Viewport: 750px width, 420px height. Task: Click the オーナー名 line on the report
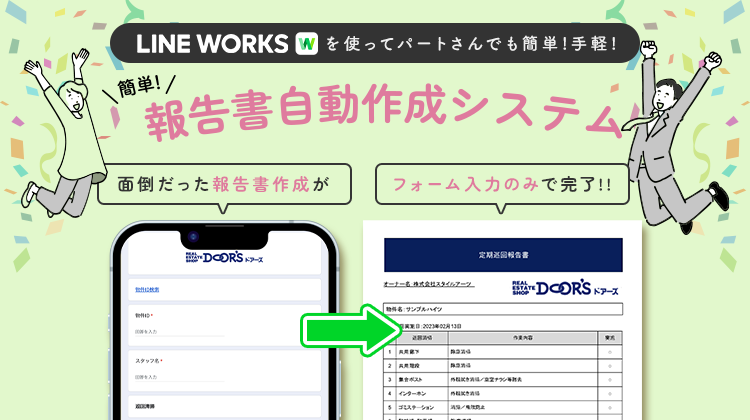[x=429, y=284]
